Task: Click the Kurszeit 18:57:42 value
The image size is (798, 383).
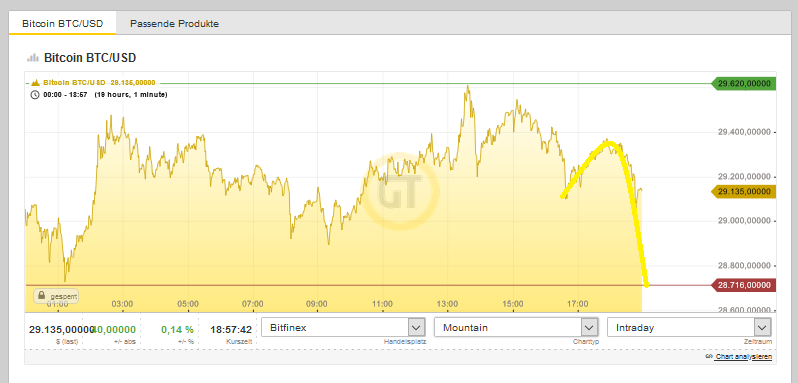Action: coord(231,329)
